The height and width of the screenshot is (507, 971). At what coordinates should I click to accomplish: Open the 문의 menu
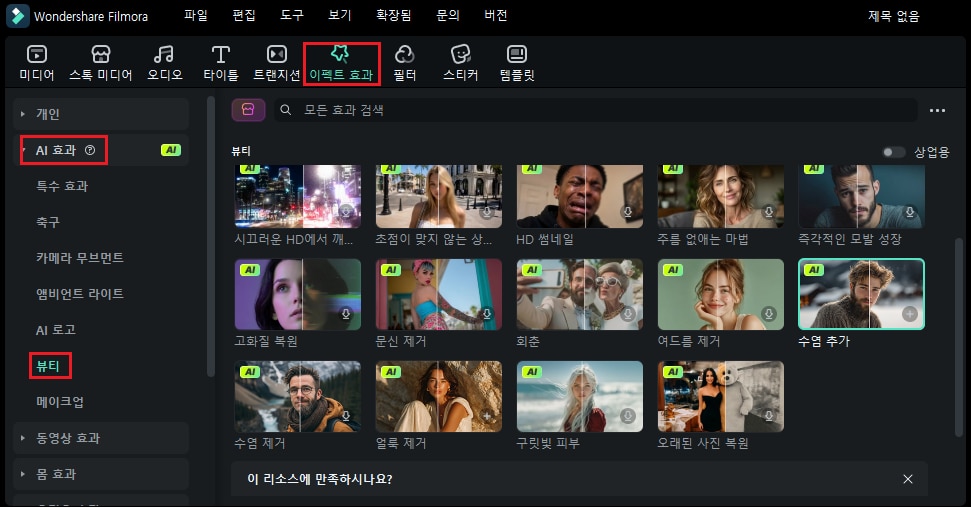click(x=448, y=15)
